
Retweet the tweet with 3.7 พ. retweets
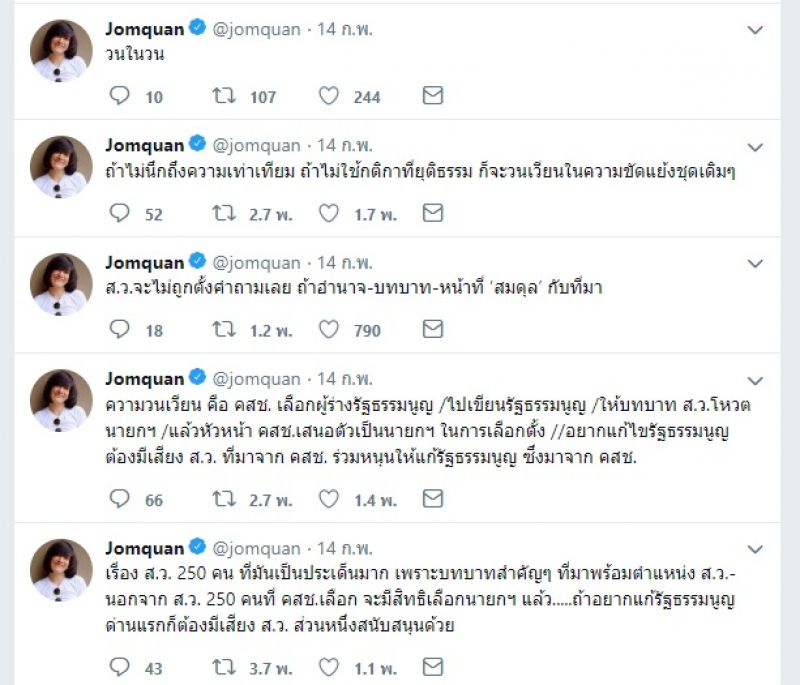point(224,667)
